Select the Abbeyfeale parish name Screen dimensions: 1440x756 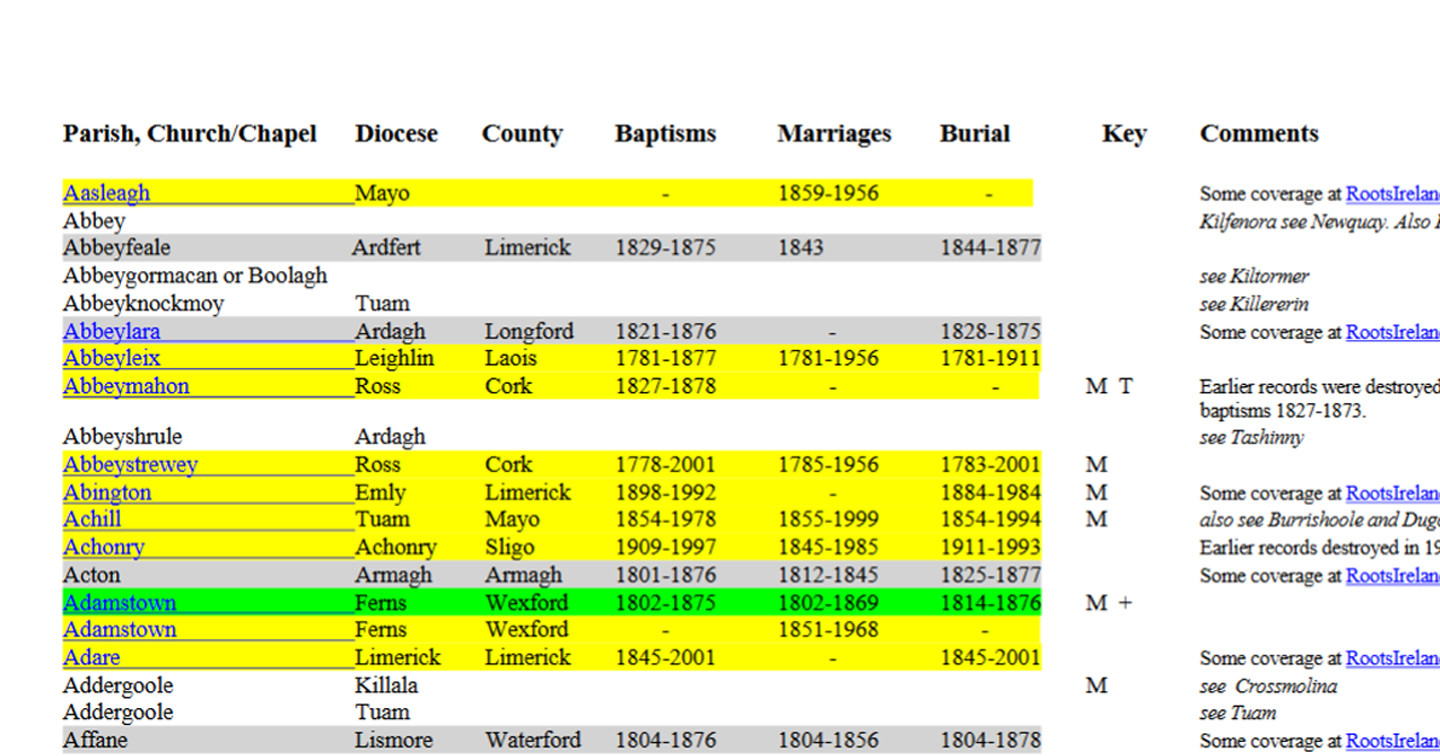[x=117, y=248]
